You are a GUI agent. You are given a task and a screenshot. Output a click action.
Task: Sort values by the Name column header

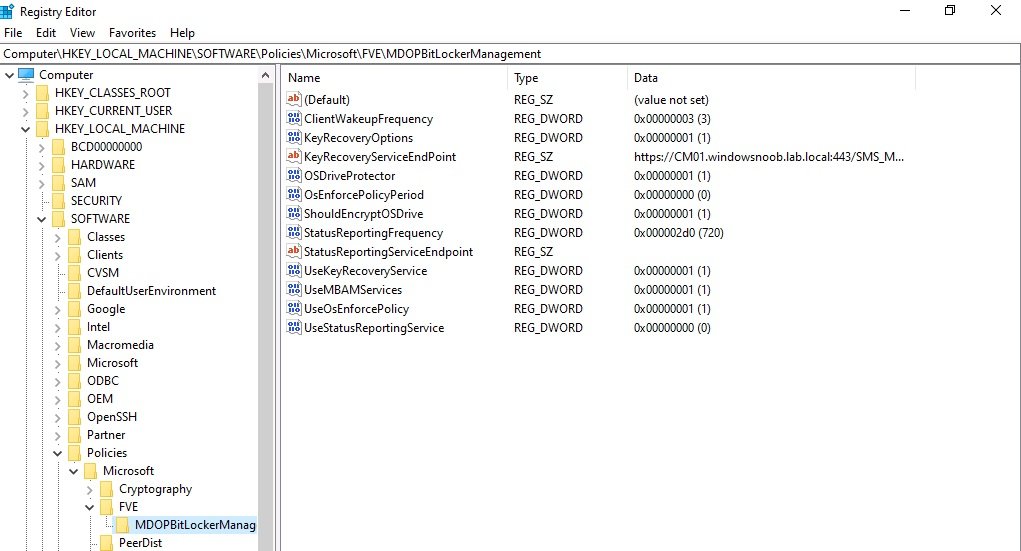395,78
